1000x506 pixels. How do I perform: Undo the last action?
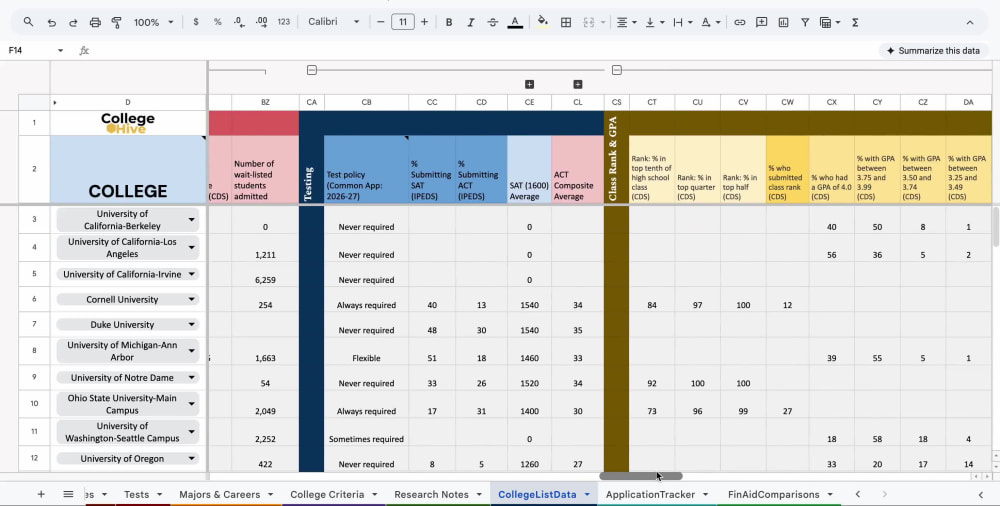coord(52,22)
